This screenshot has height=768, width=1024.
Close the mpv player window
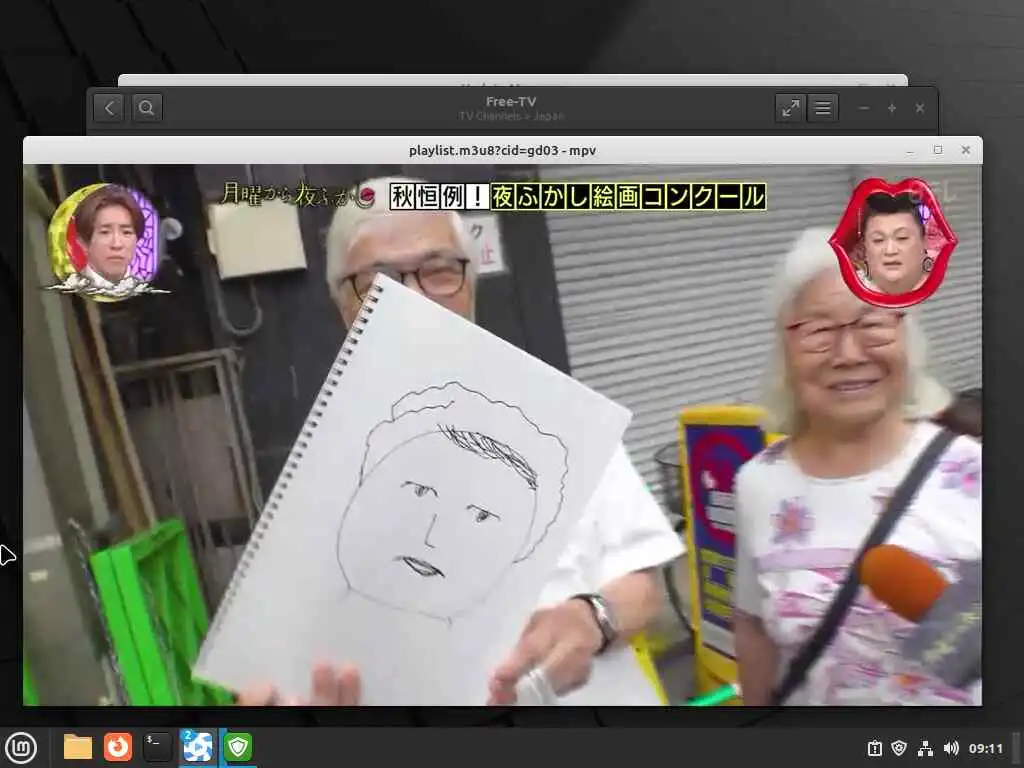tap(966, 150)
